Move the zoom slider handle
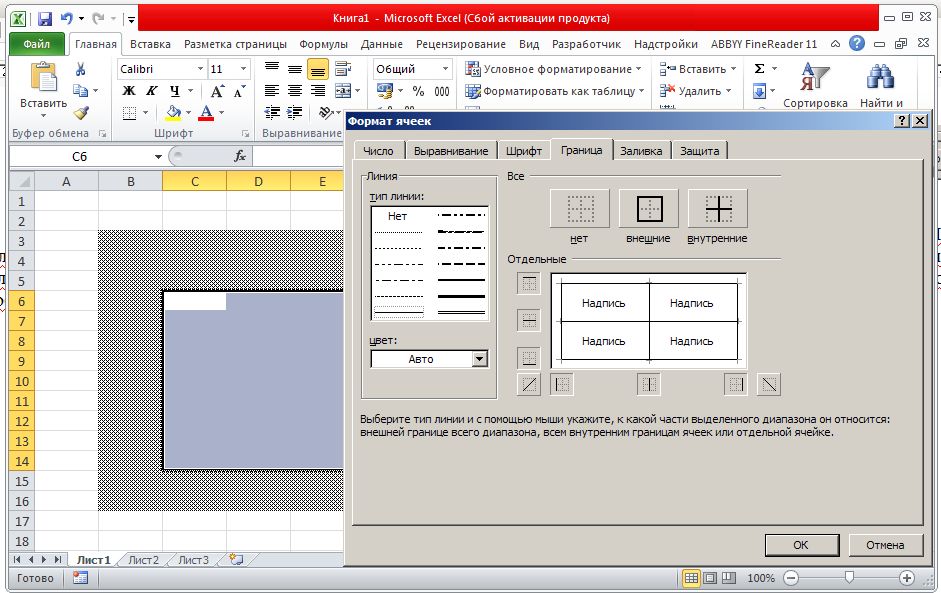This screenshot has height=593, width=941. pos(849,577)
